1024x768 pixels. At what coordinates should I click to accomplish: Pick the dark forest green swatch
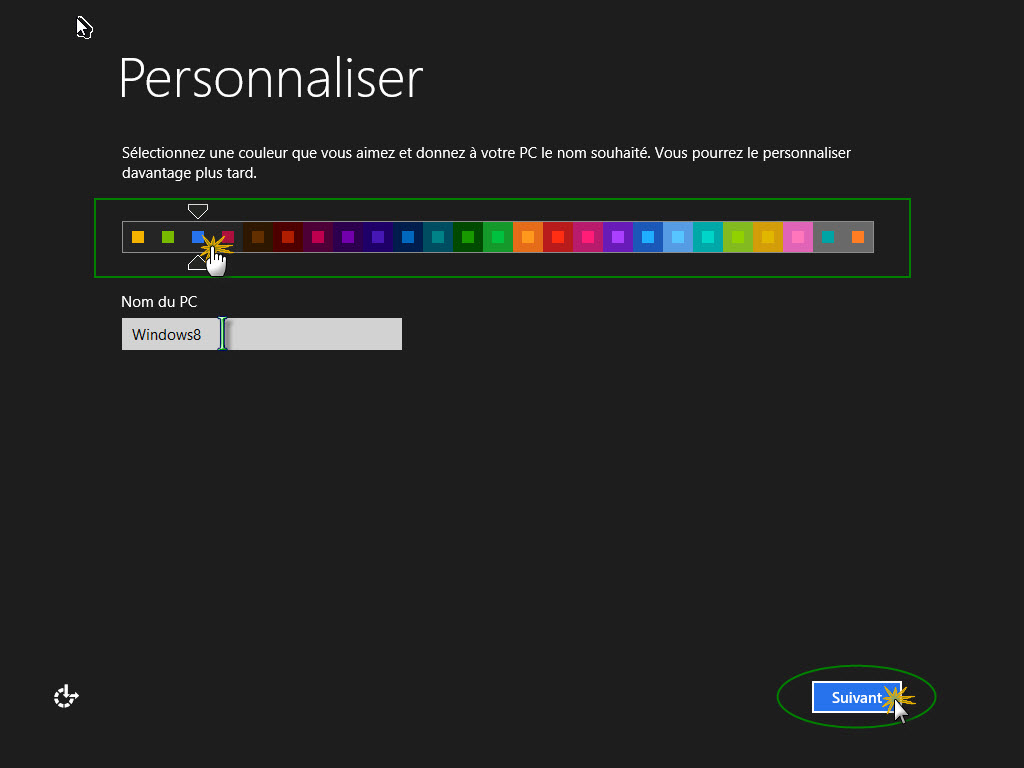click(468, 237)
